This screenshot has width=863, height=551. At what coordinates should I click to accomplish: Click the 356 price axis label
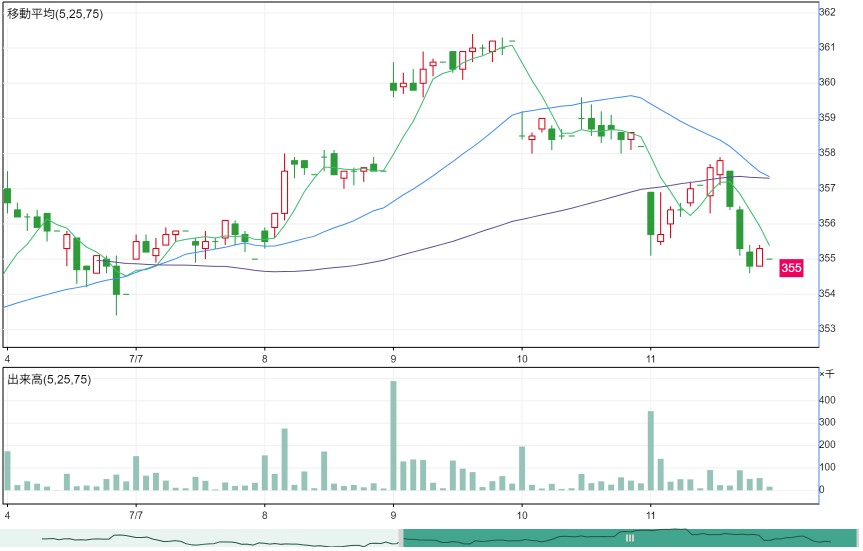tap(827, 223)
